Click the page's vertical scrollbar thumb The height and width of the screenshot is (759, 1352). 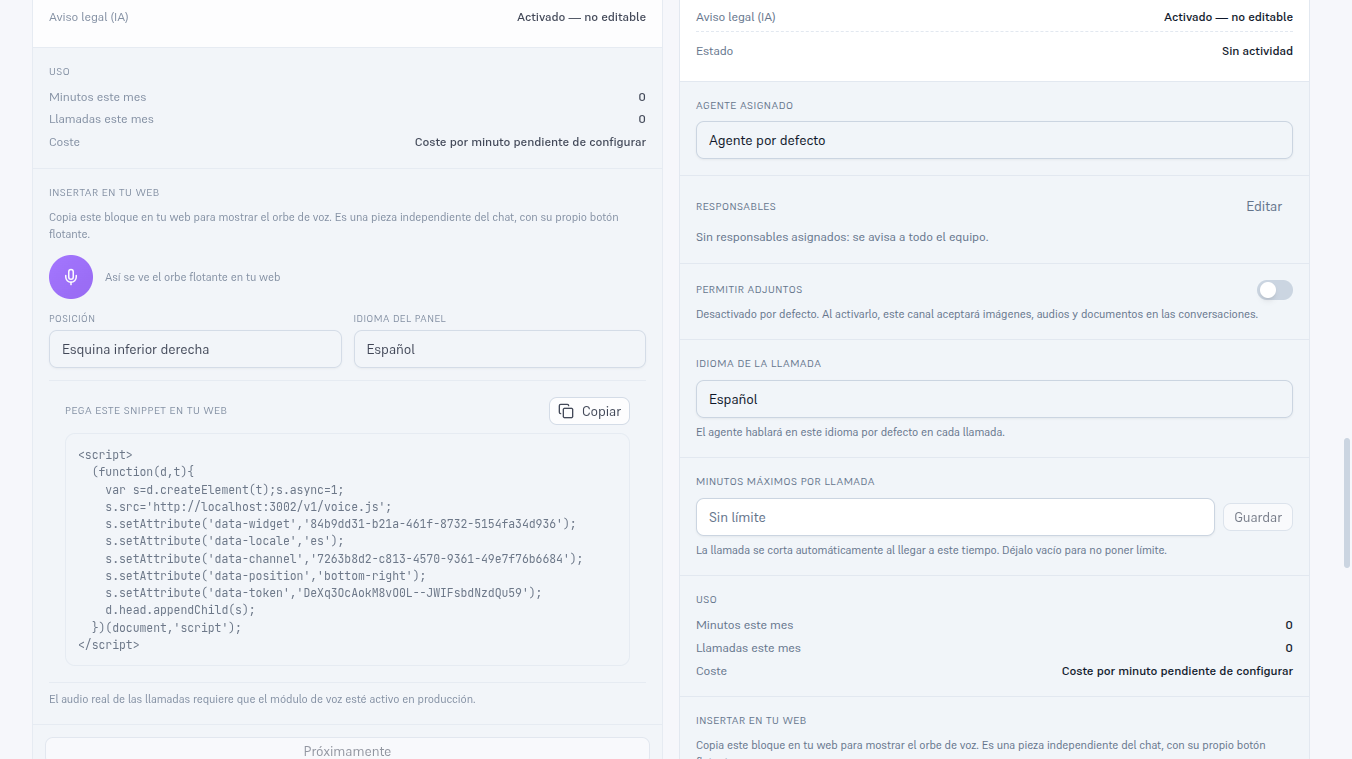coord(1346,503)
